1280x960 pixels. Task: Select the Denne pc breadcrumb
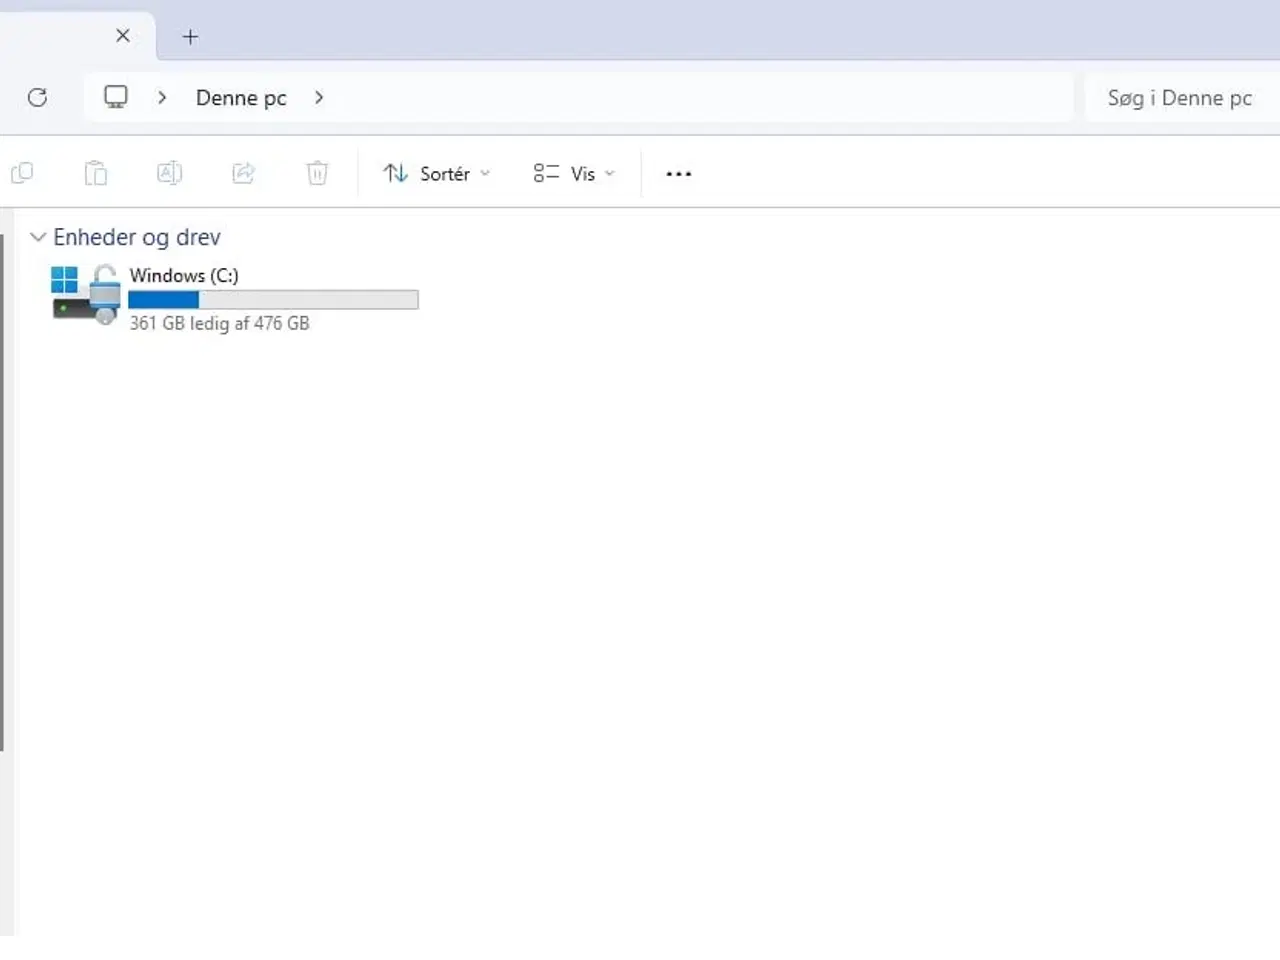point(241,98)
